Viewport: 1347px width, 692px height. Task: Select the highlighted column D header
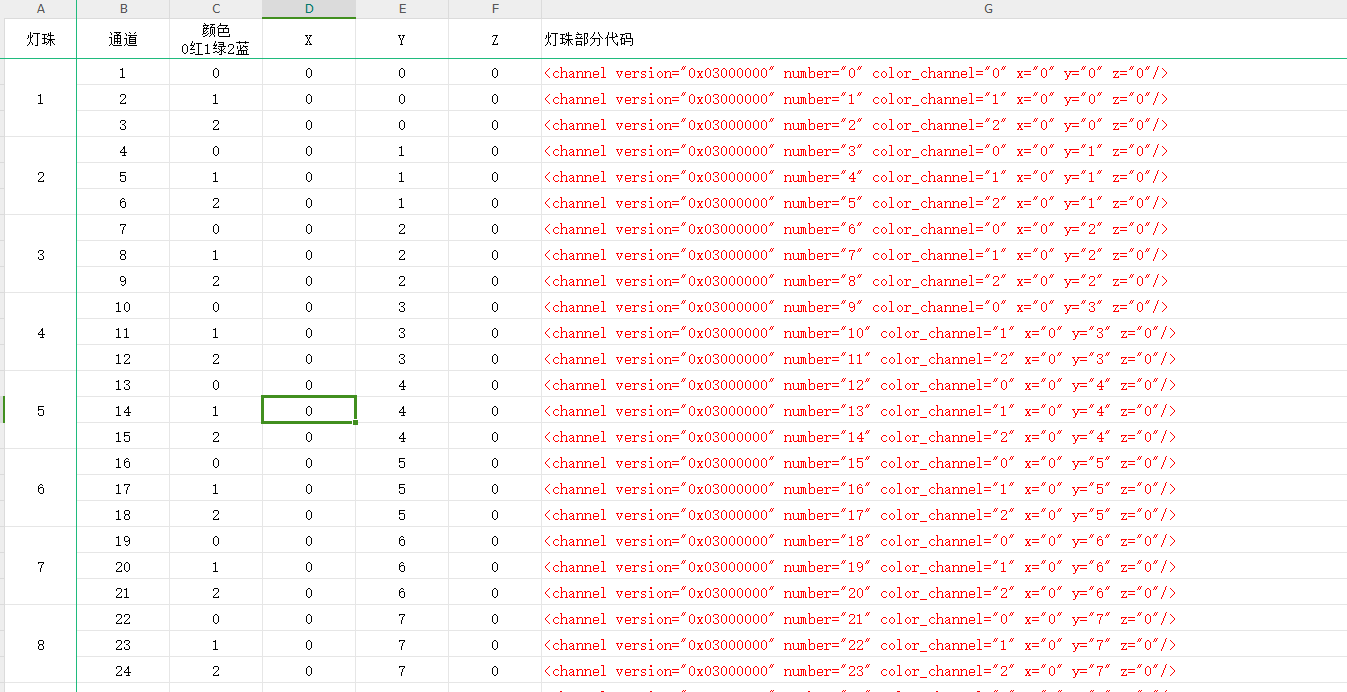click(309, 9)
